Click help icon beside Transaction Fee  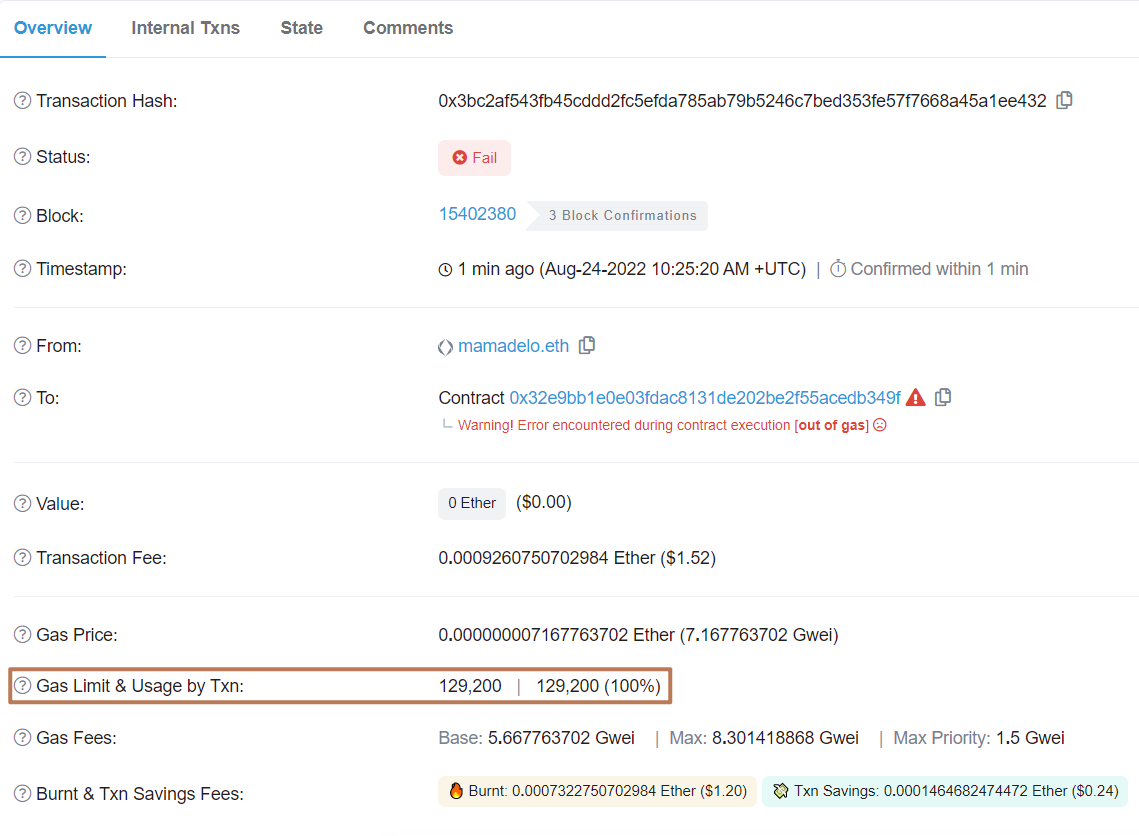tap(22, 558)
